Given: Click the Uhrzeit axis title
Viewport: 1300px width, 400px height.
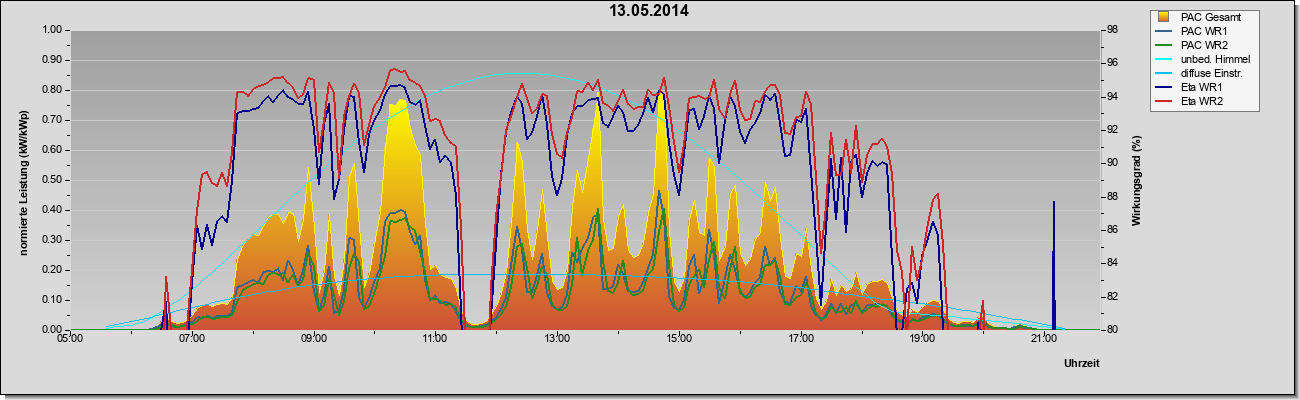Looking at the screenshot, I should point(1082,364).
